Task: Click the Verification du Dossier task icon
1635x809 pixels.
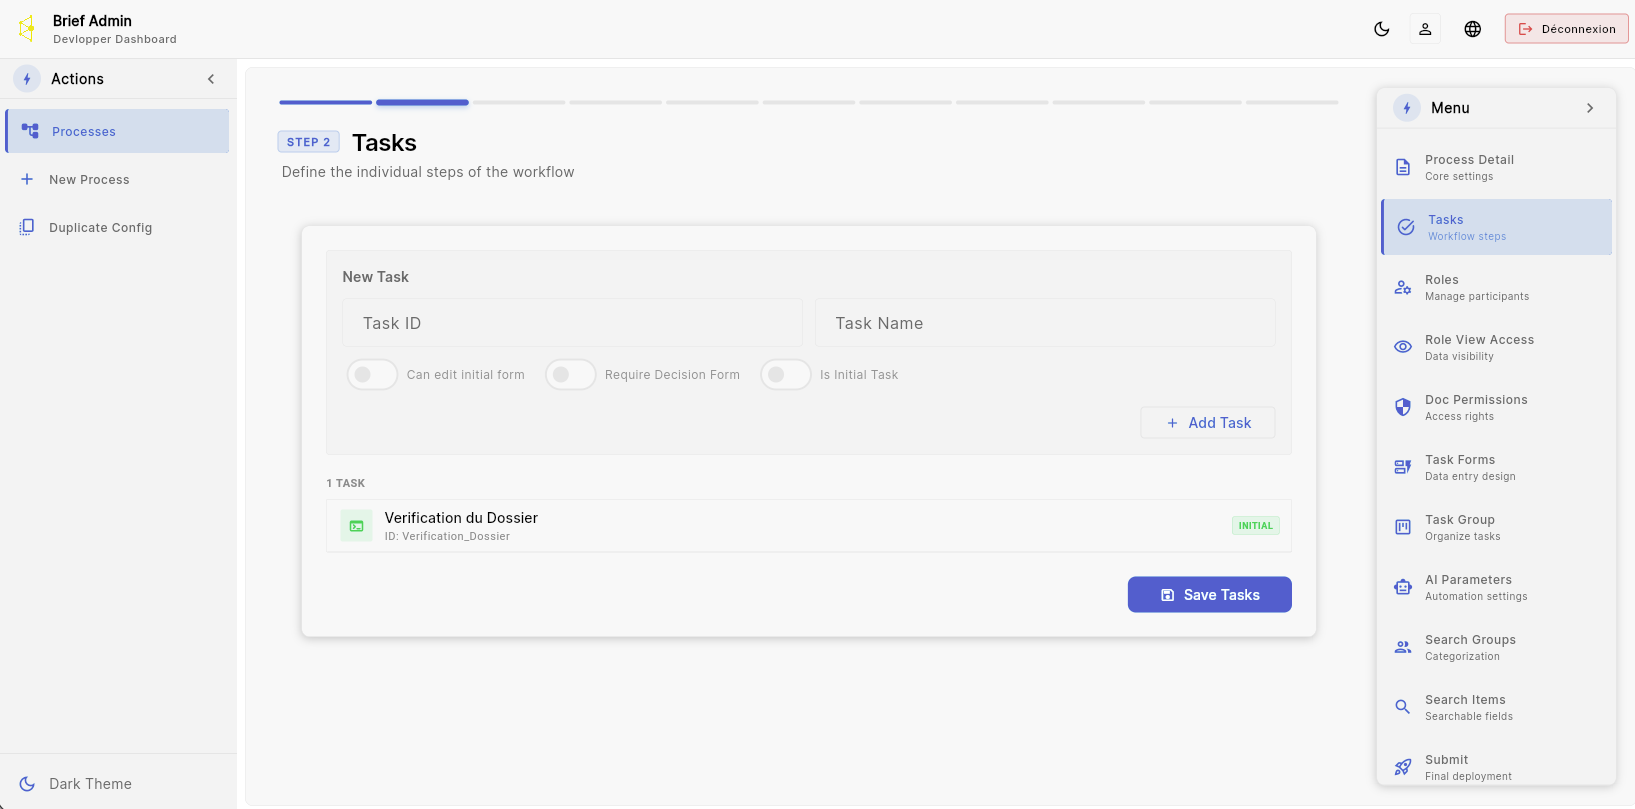Action: coord(357,526)
